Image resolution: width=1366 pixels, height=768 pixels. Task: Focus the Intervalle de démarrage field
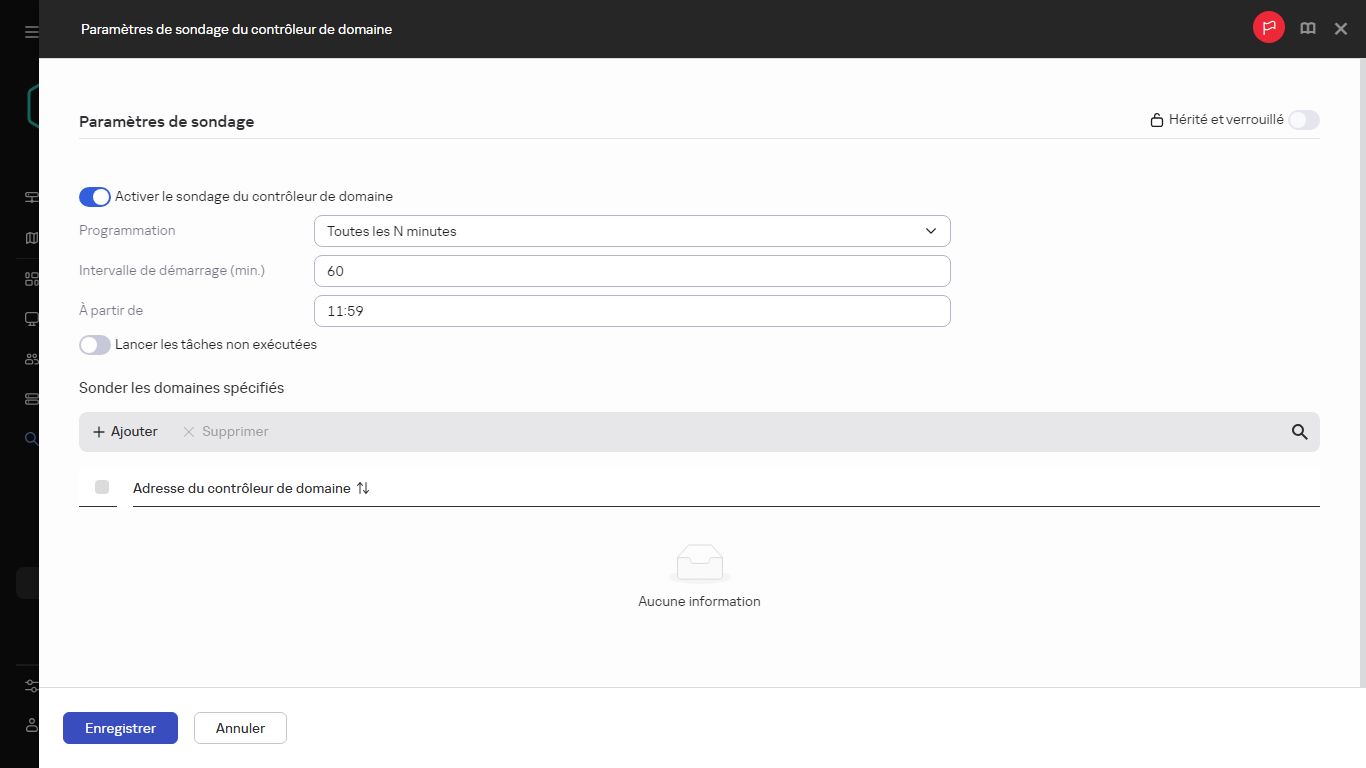click(x=631, y=271)
